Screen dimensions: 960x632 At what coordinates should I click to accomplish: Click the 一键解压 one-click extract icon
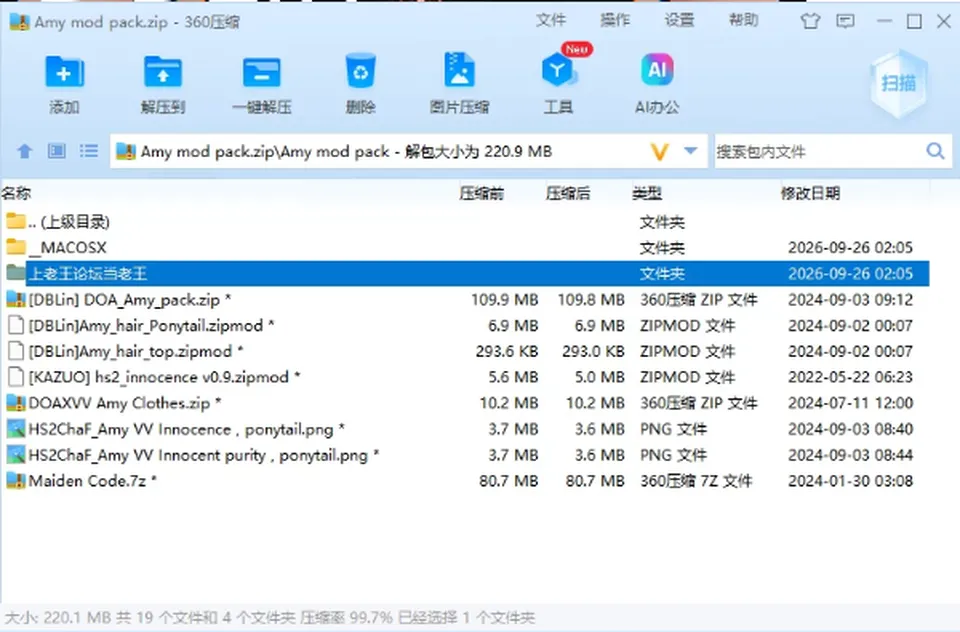point(261,72)
